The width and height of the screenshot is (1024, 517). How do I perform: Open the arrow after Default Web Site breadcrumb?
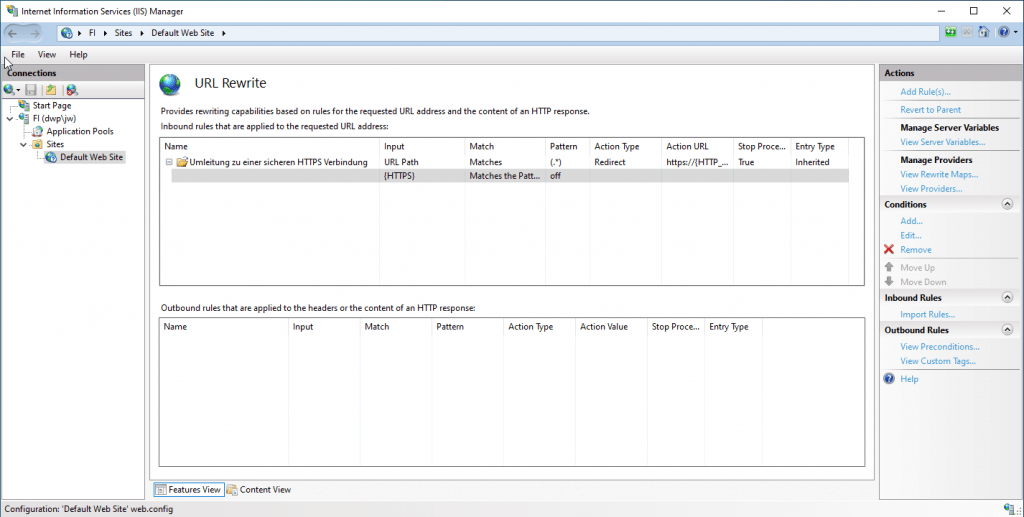[223, 33]
